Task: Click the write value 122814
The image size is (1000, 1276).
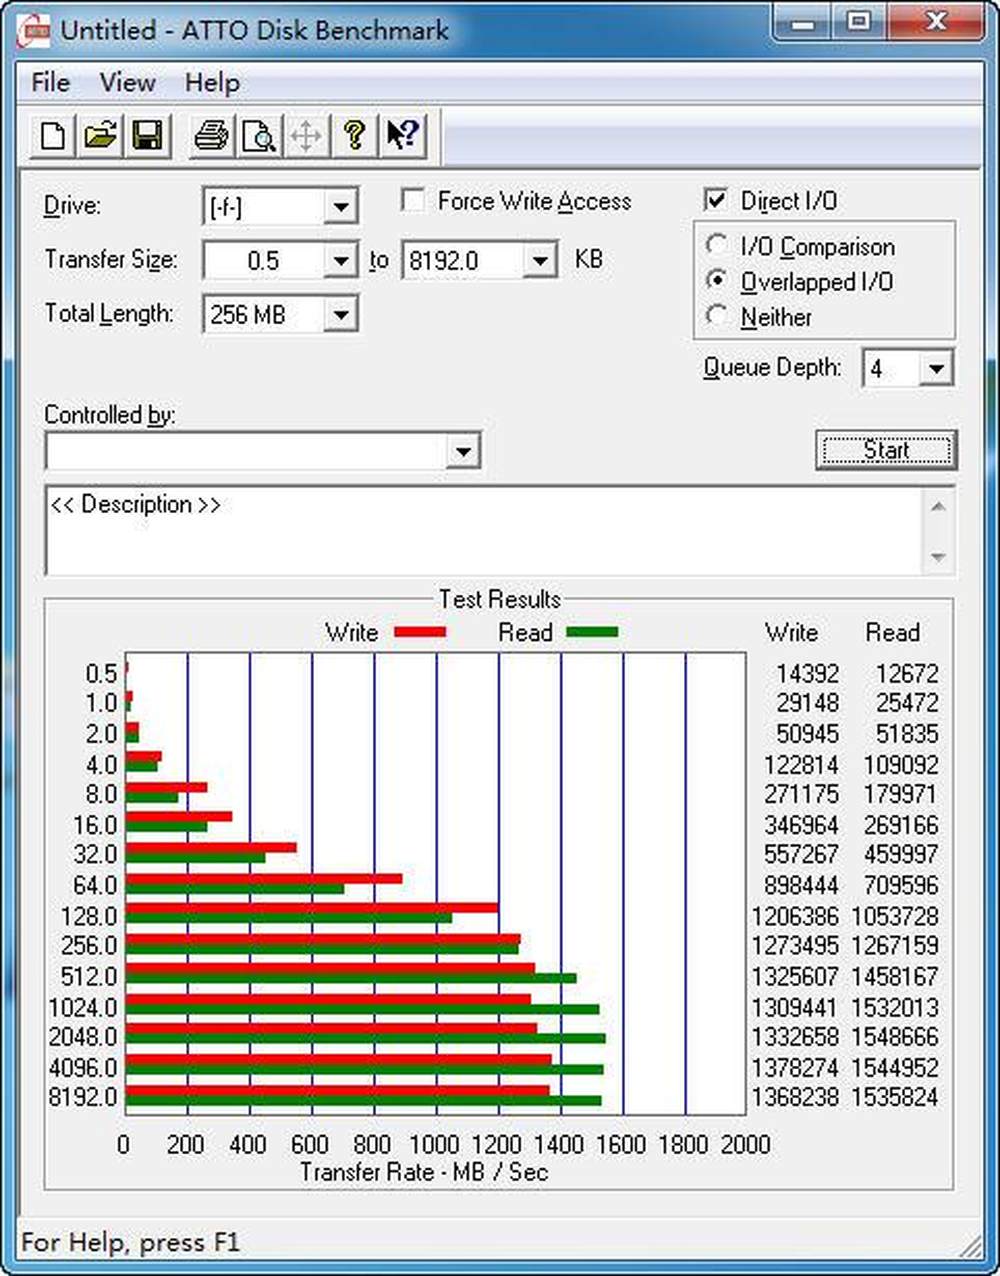Action: pyautogui.click(x=801, y=765)
